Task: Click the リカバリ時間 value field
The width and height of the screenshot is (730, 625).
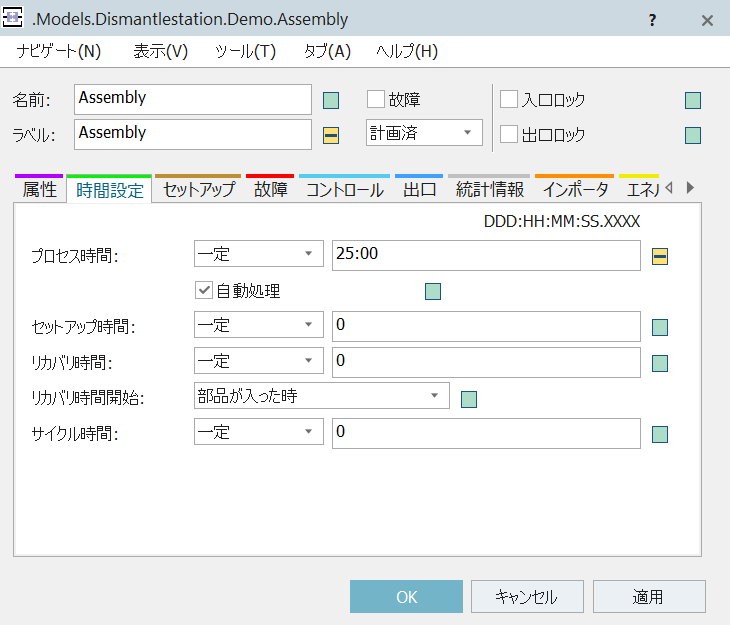Action: click(486, 362)
